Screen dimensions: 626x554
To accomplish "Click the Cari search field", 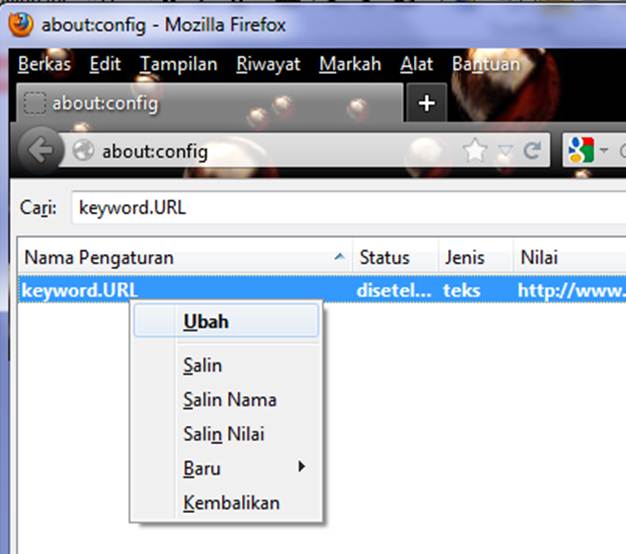I will 349,208.
